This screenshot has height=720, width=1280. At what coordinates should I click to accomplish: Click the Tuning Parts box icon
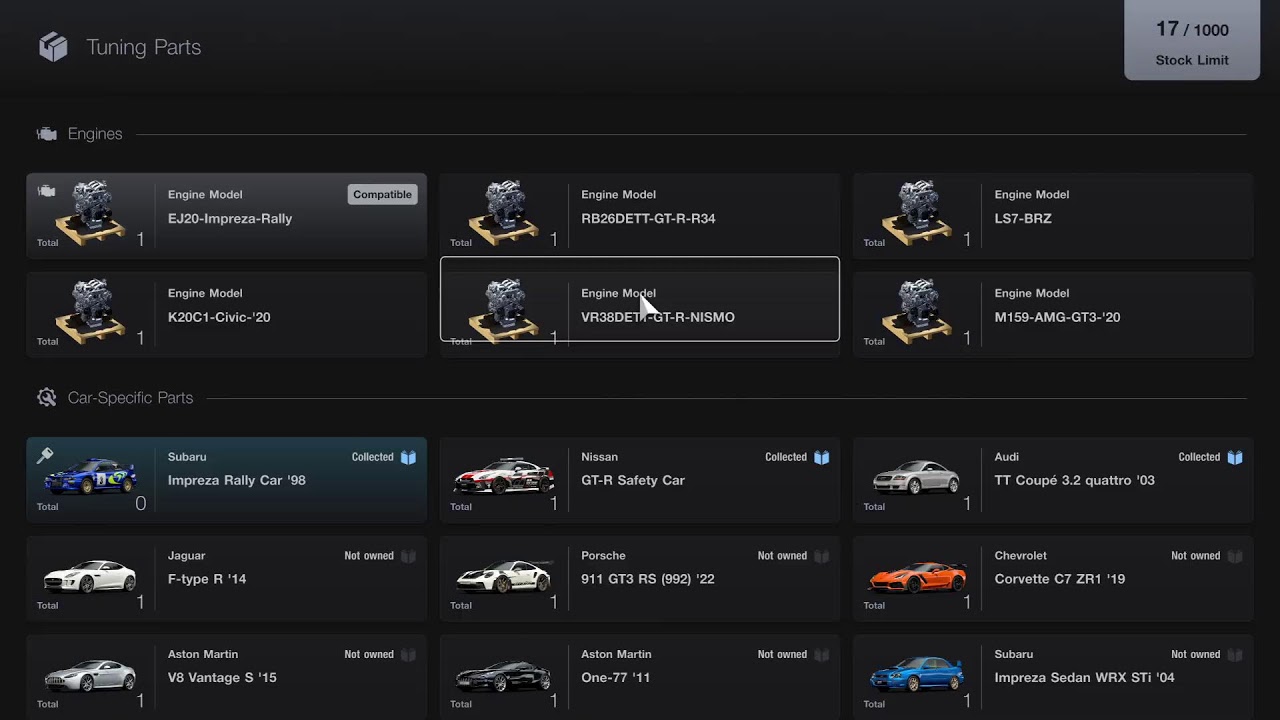(53, 47)
